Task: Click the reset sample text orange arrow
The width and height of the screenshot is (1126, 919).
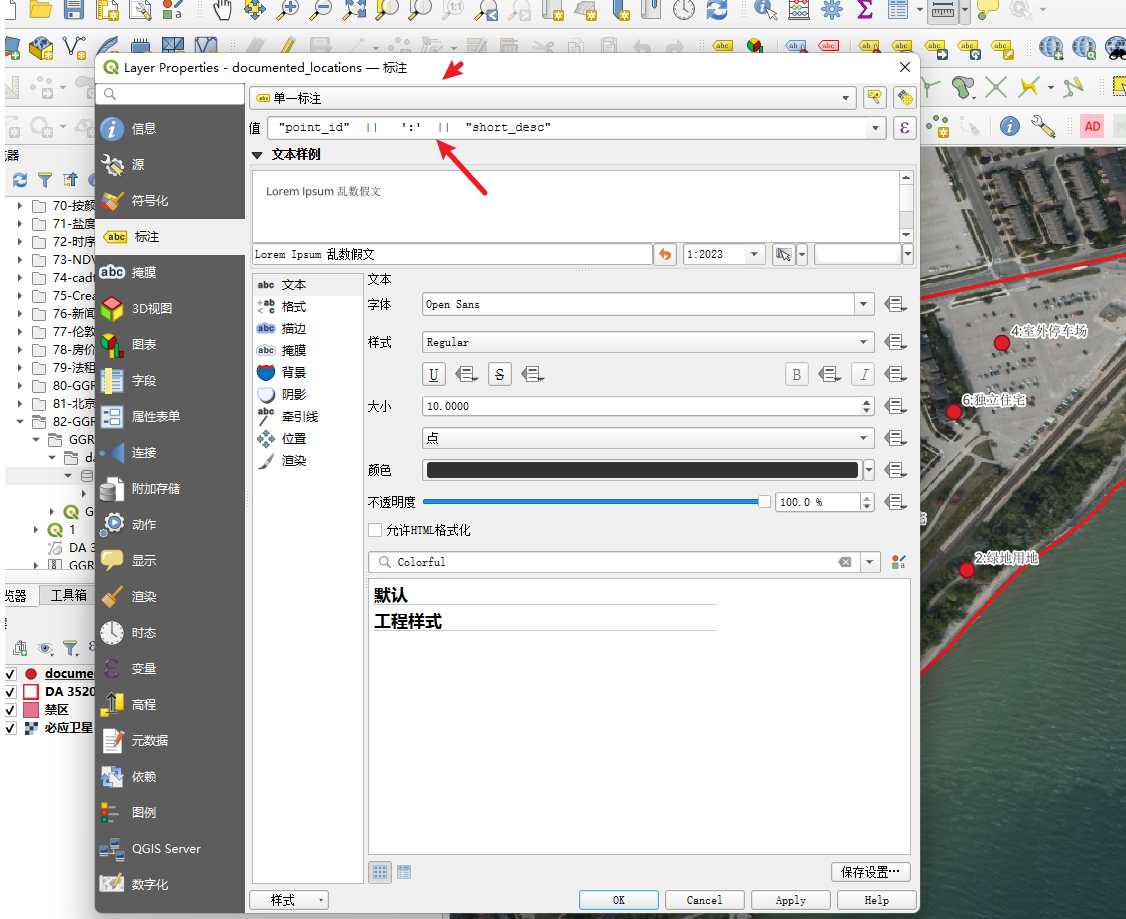Action: 665,254
